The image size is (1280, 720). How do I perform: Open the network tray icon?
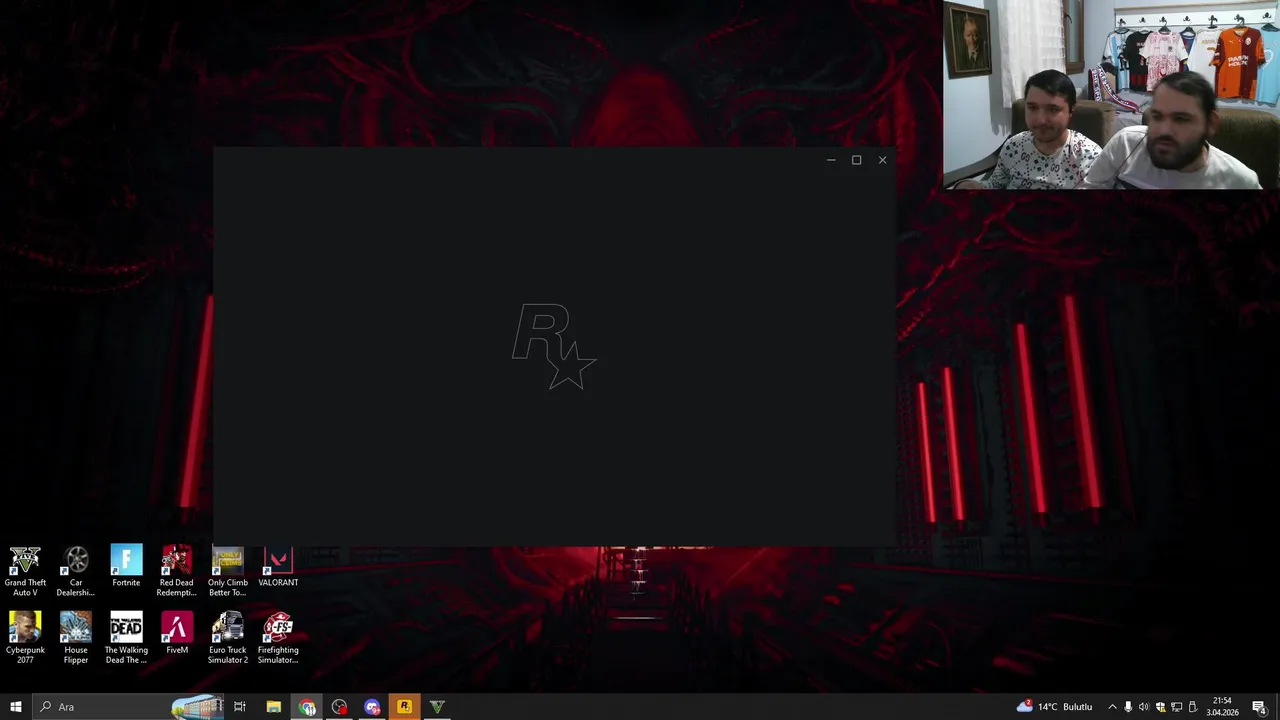[x=1176, y=707]
